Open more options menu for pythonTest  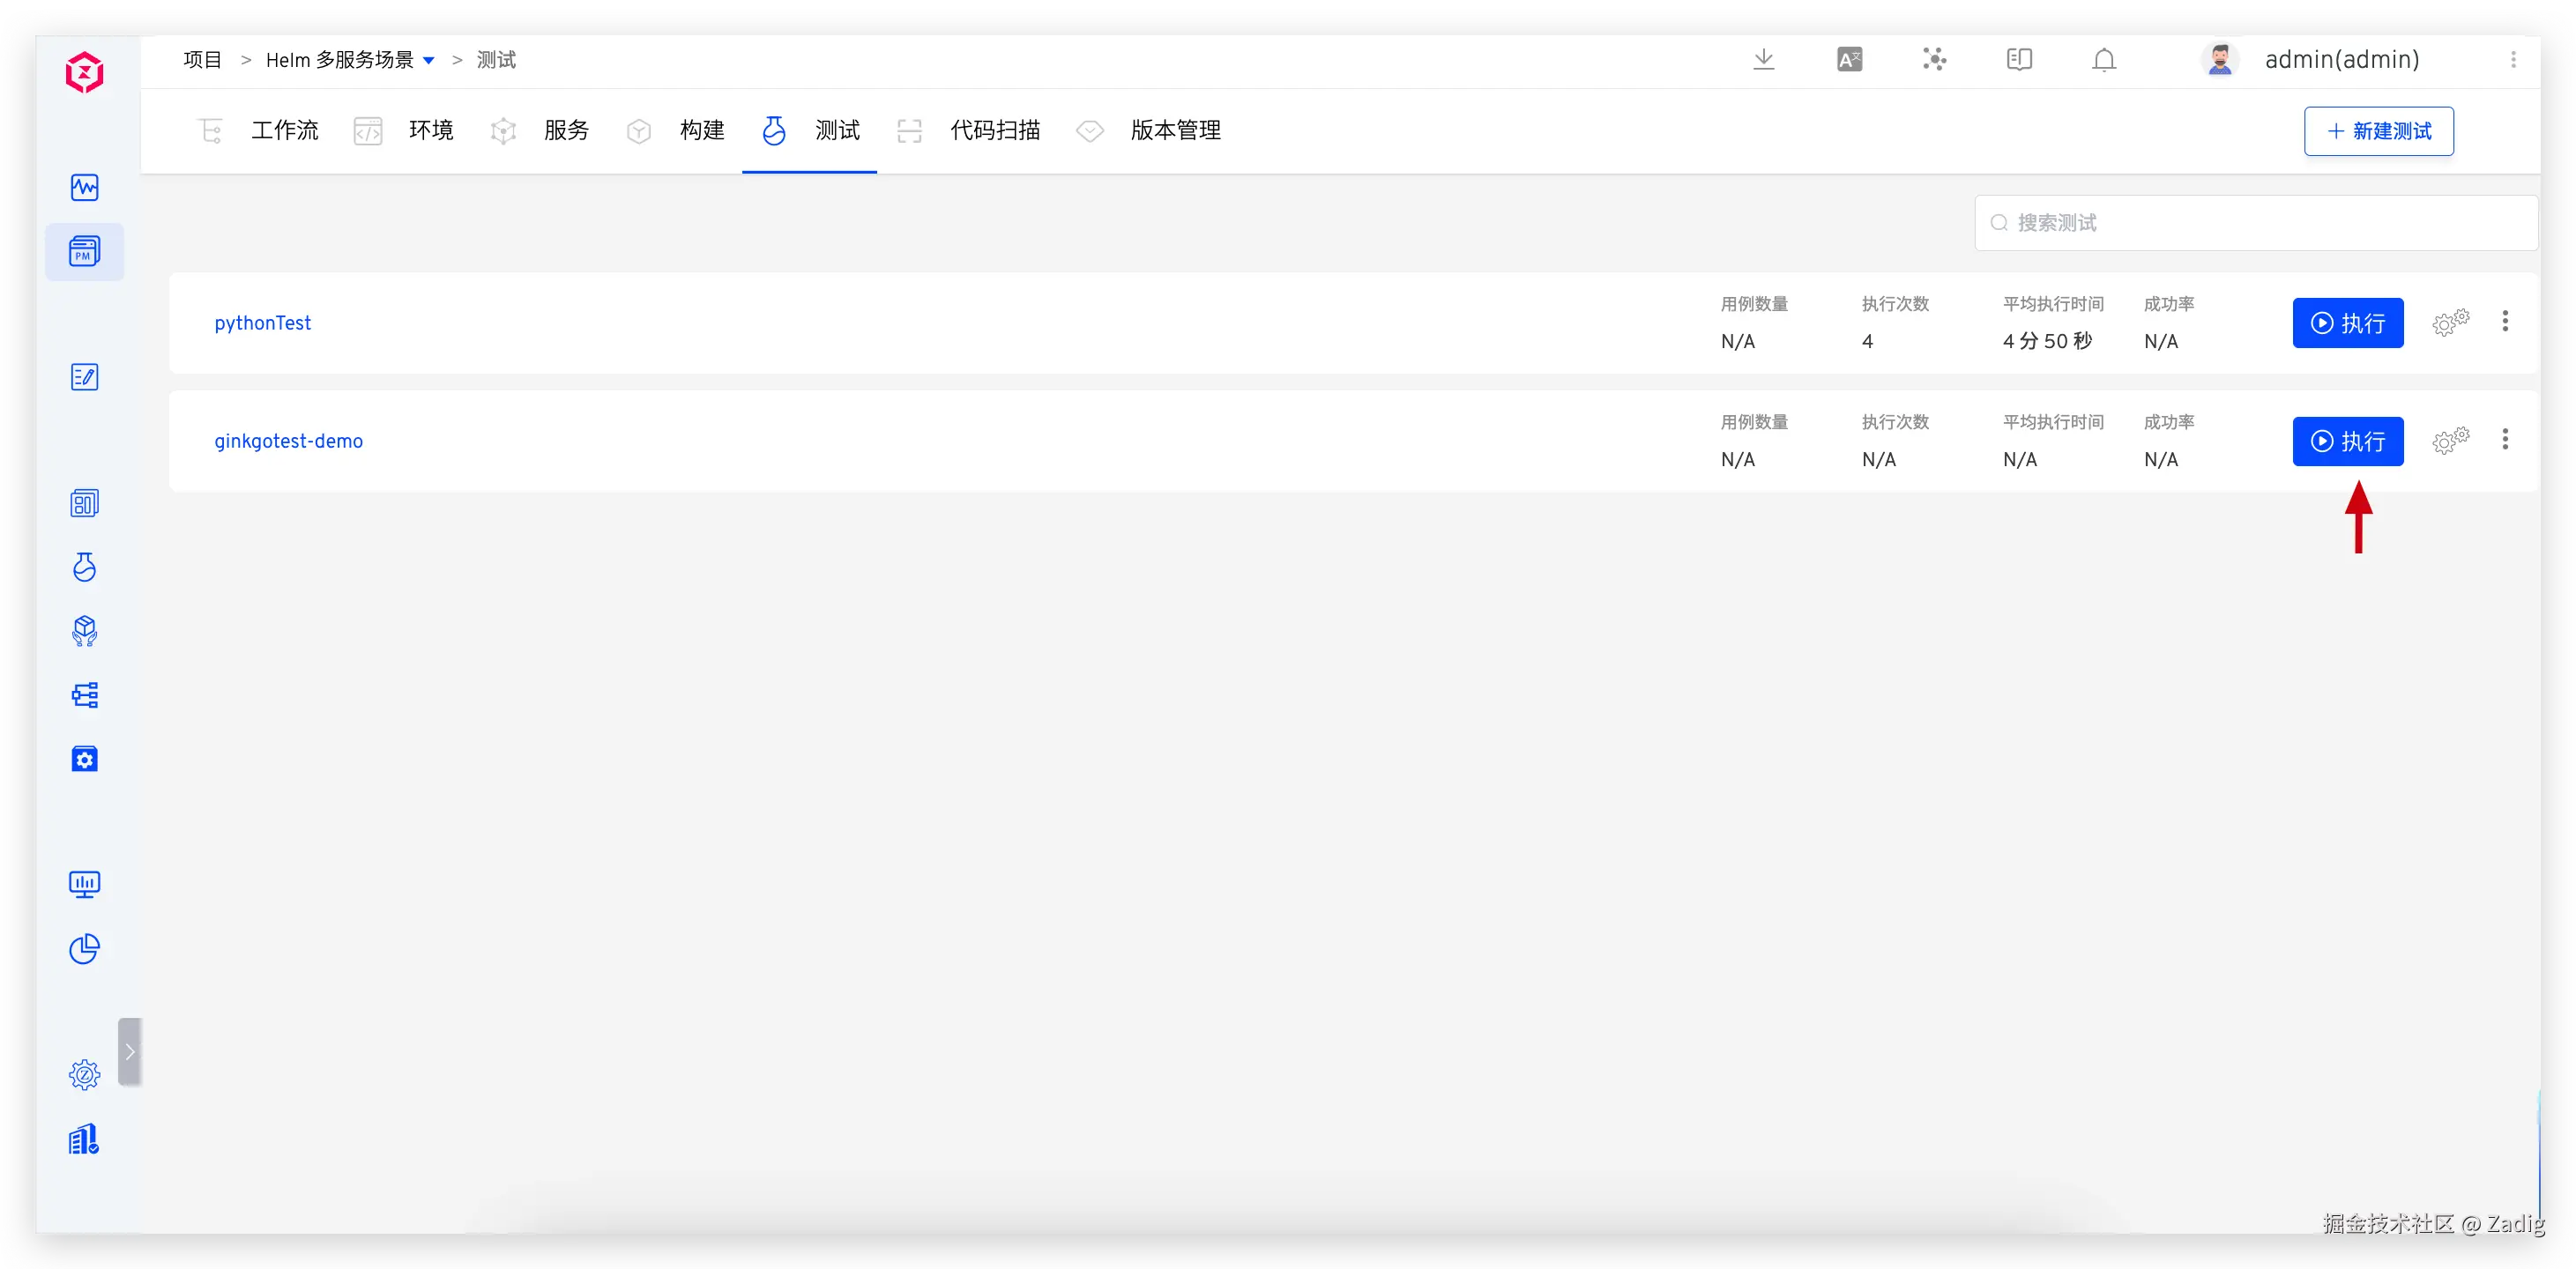[x=2505, y=321]
